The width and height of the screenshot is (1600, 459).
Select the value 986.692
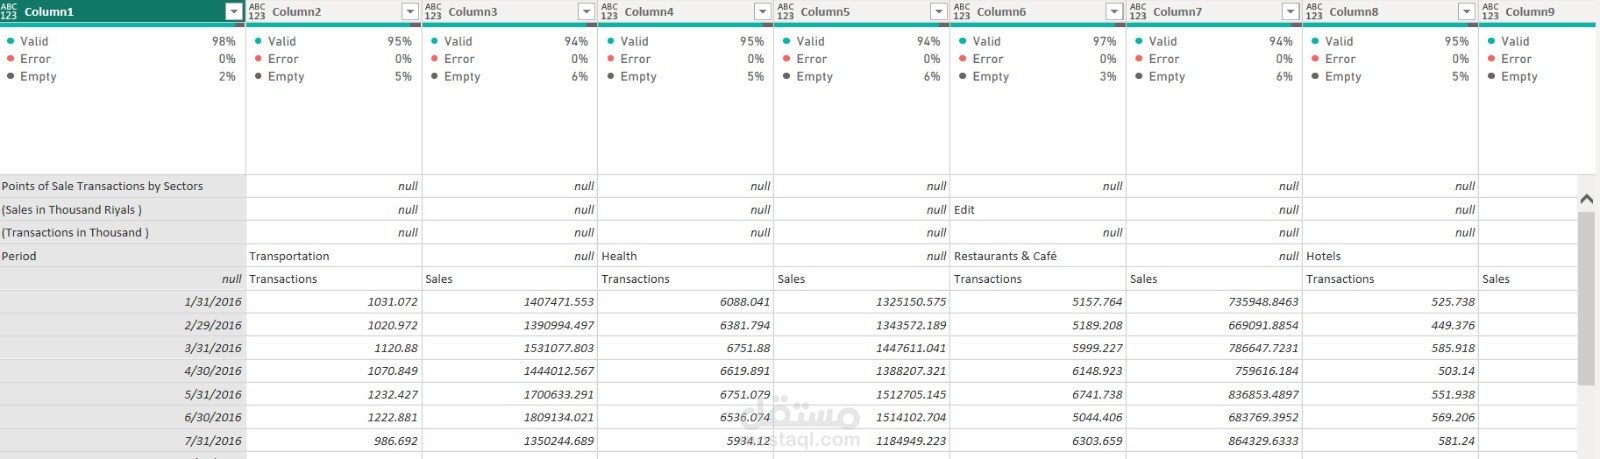[x=334, y=440]
